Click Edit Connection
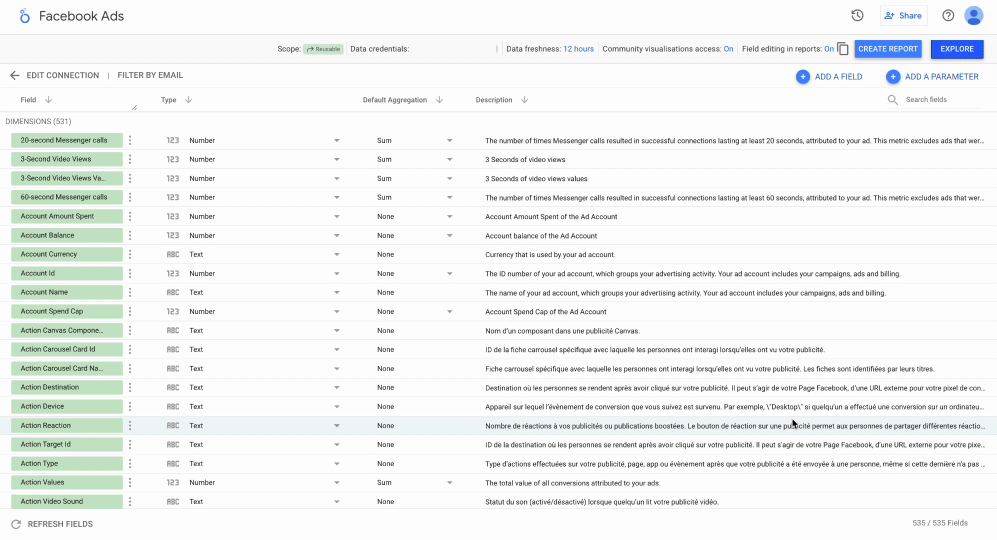 62,75
